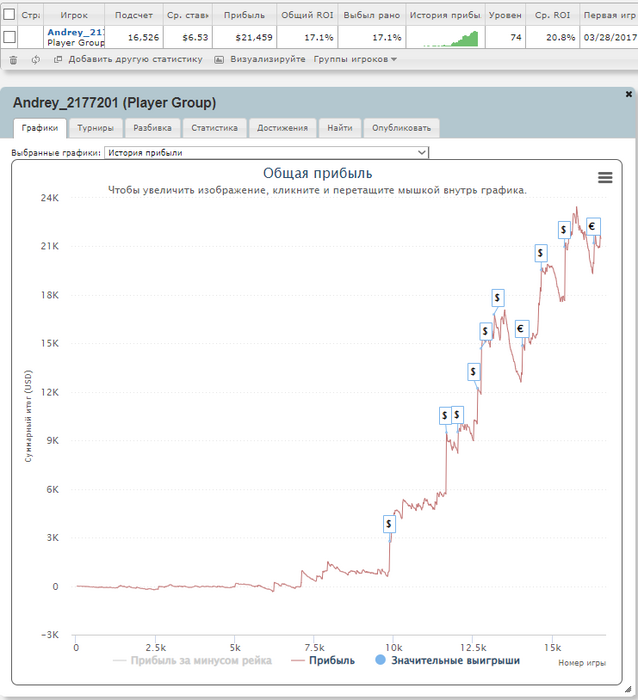This screenshot has width=638, height=700.
Task: Sort by the Уровен column header
Action: coord(505,15)
